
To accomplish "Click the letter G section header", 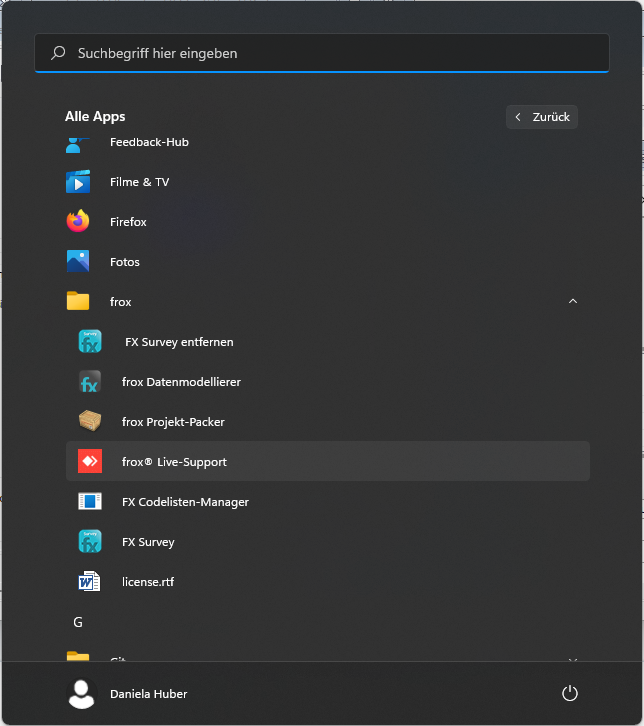I will pos(78,622).
